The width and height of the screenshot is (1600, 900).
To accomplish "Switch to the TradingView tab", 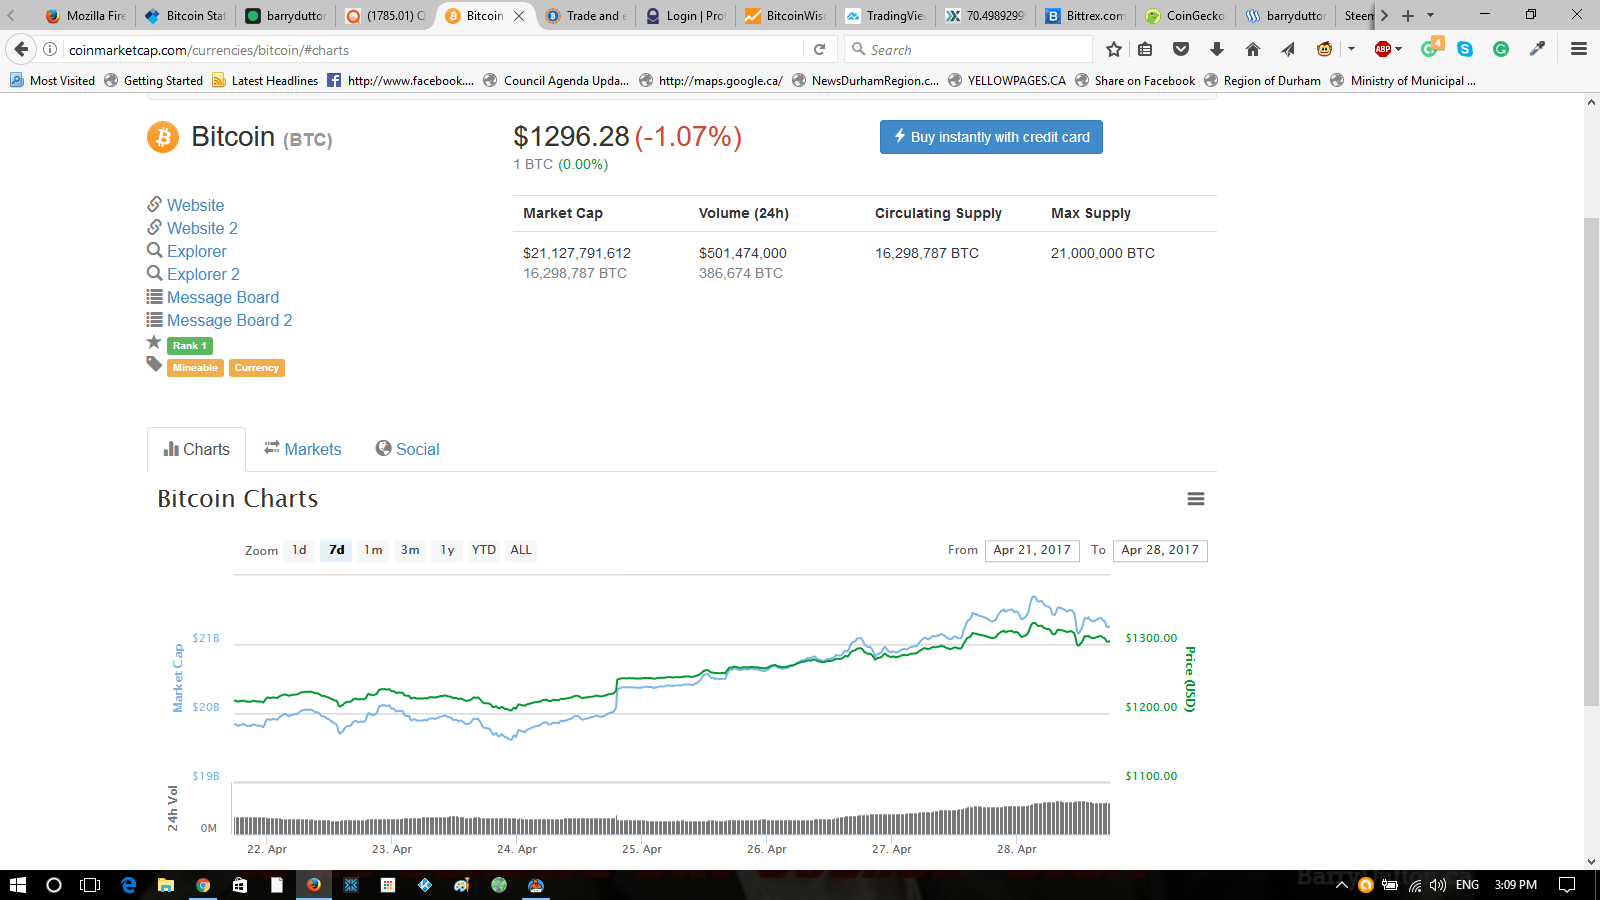I will pos(886,15).
